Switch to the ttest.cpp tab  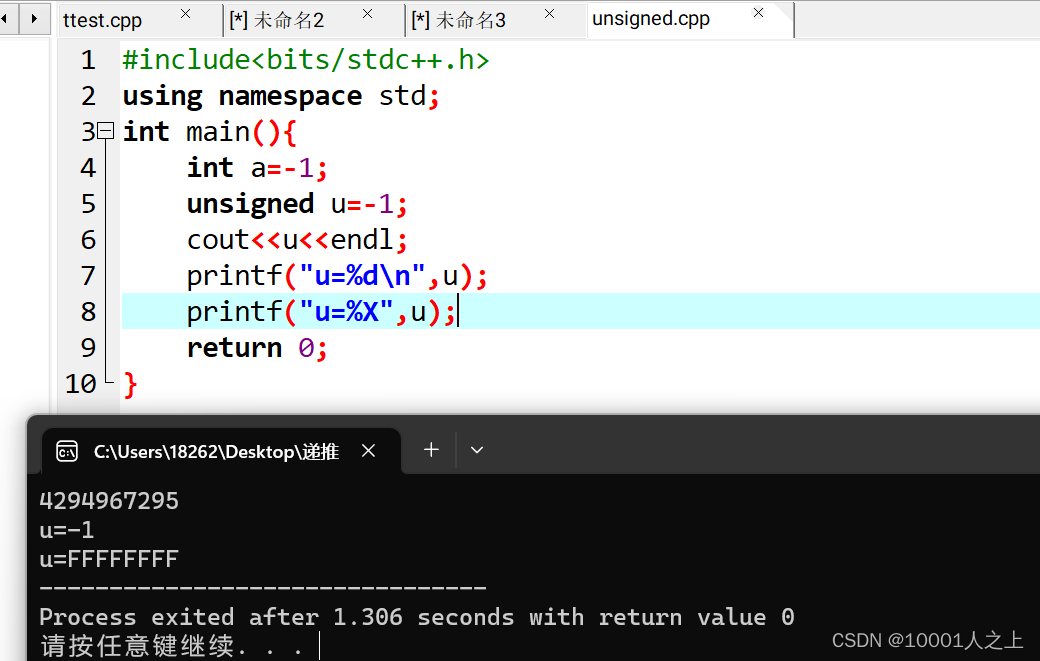100,17
